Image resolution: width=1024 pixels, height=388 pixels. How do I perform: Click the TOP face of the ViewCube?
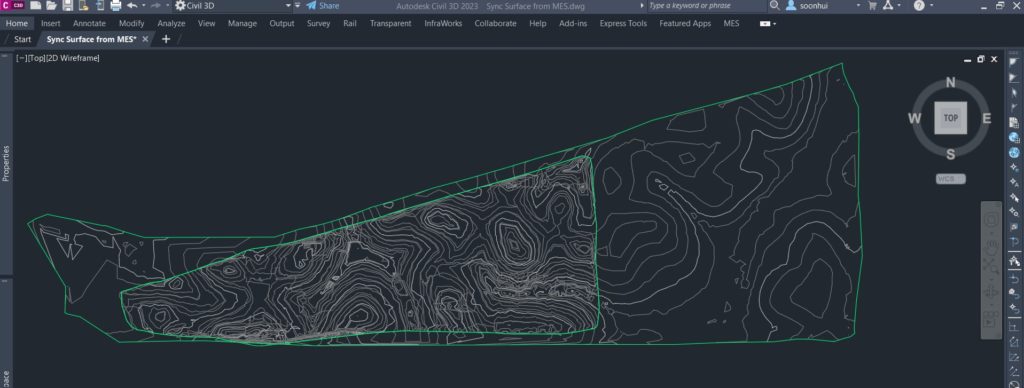tap(950, 118)
